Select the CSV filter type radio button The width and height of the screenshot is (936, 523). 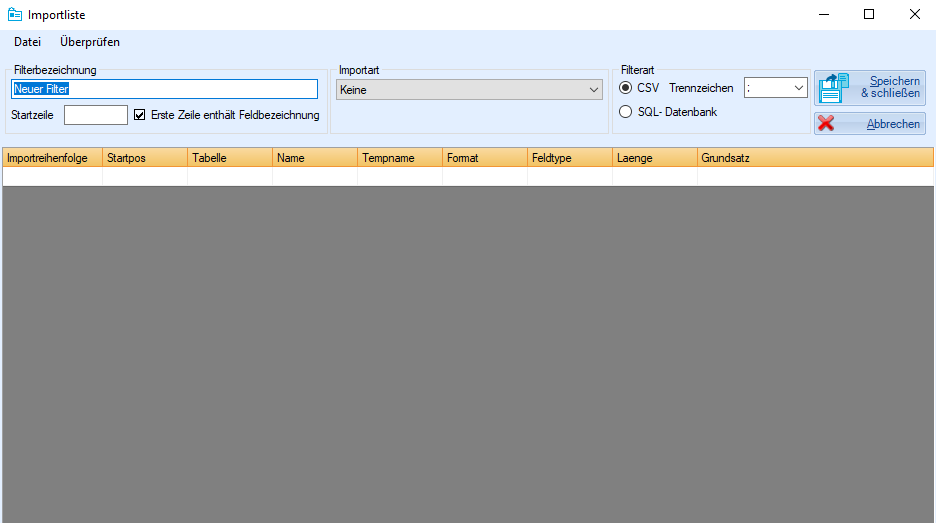tap(626, 88)
